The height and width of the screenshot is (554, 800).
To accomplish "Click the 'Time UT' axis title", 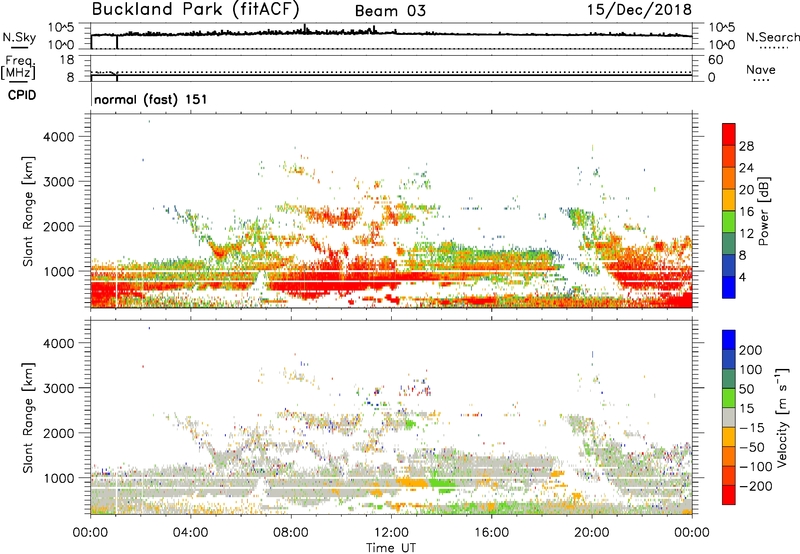I will pyautogui.click(x=391, y=547).
